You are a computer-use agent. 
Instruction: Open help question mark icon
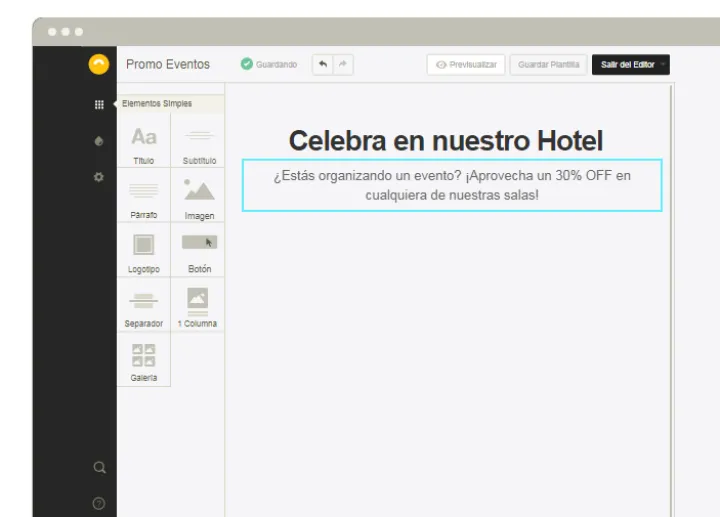(x=99, y=503)
